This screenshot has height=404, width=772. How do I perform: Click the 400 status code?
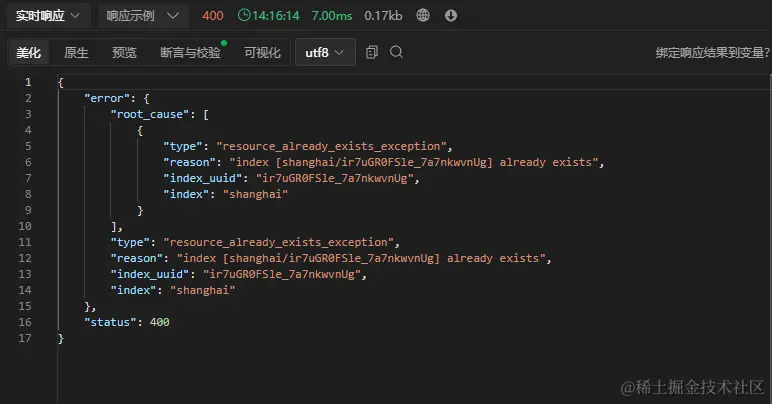point(213,16)
